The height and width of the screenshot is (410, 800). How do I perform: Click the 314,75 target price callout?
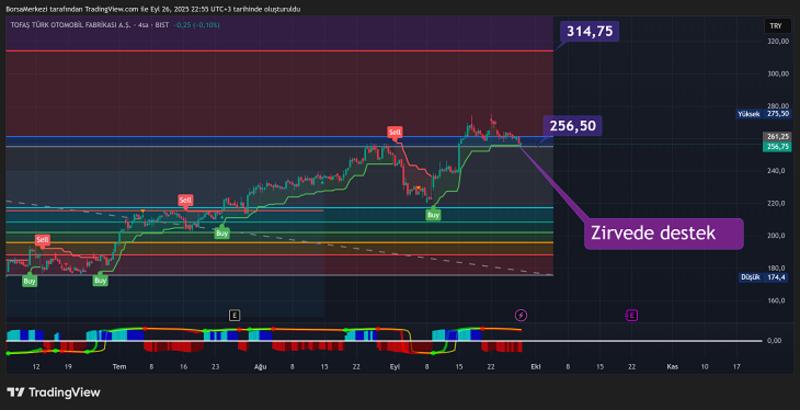coord(589,31)
